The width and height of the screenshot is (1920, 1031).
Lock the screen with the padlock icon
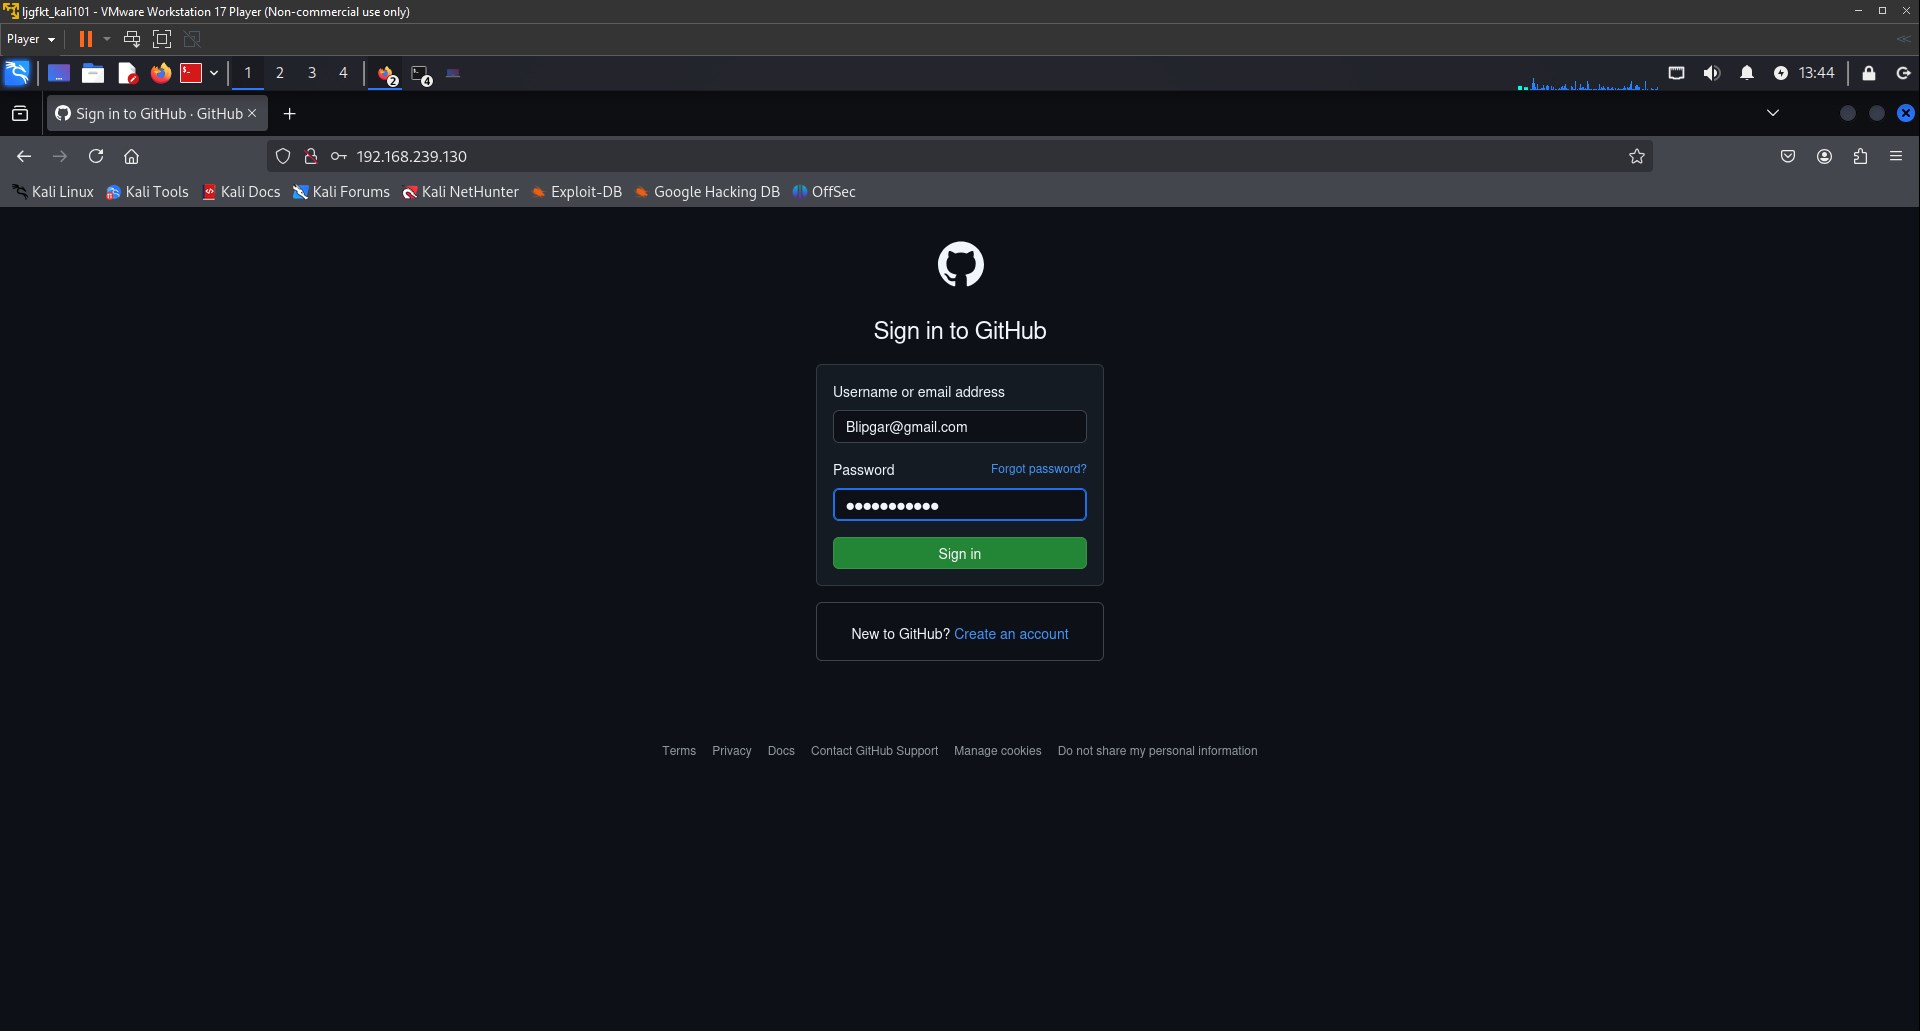1868,73
